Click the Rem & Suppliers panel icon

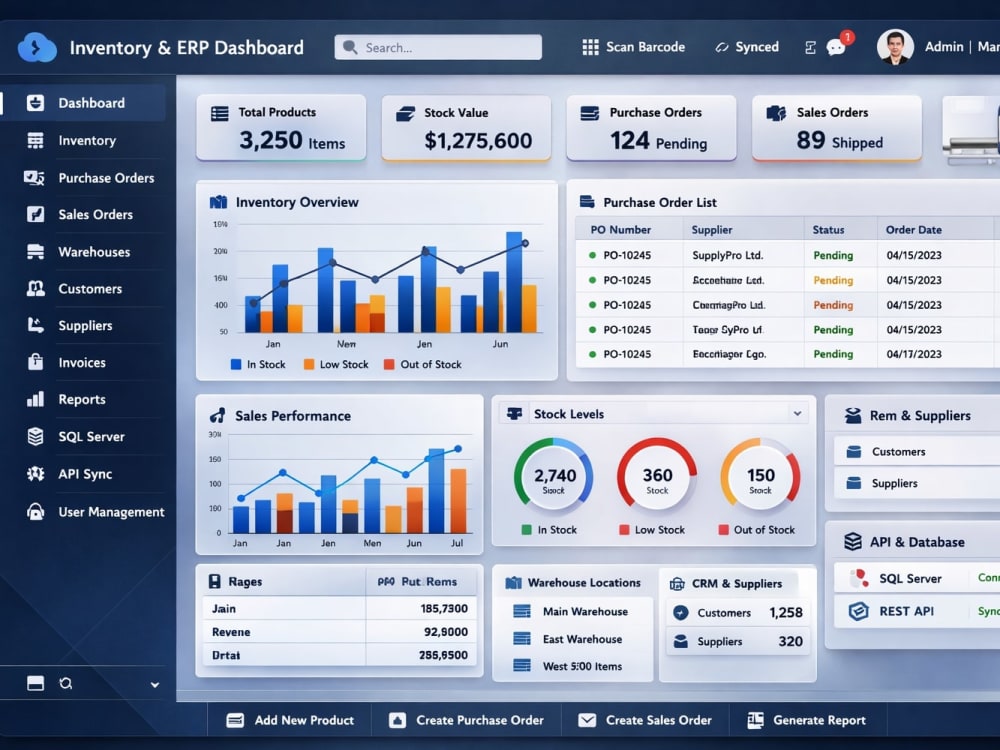click(853, 416)
